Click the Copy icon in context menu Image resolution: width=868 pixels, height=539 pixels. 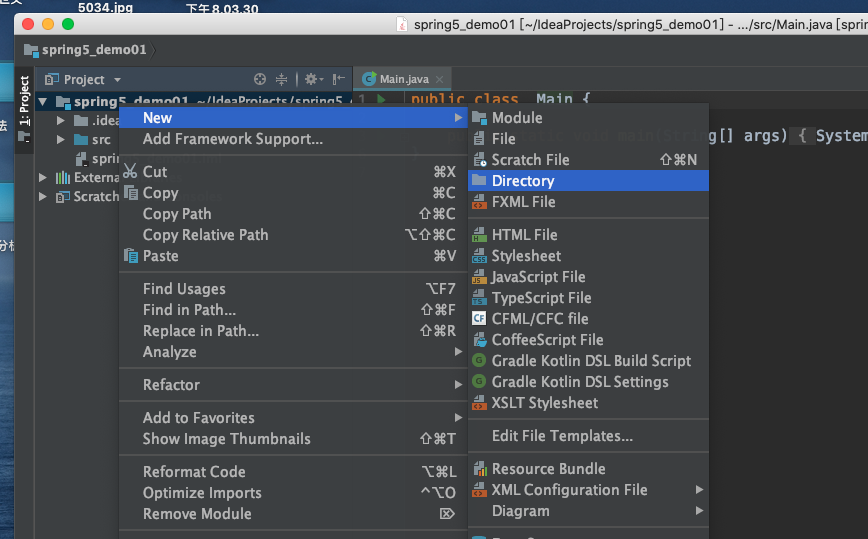pyautogui.click(x=131, y=193)
